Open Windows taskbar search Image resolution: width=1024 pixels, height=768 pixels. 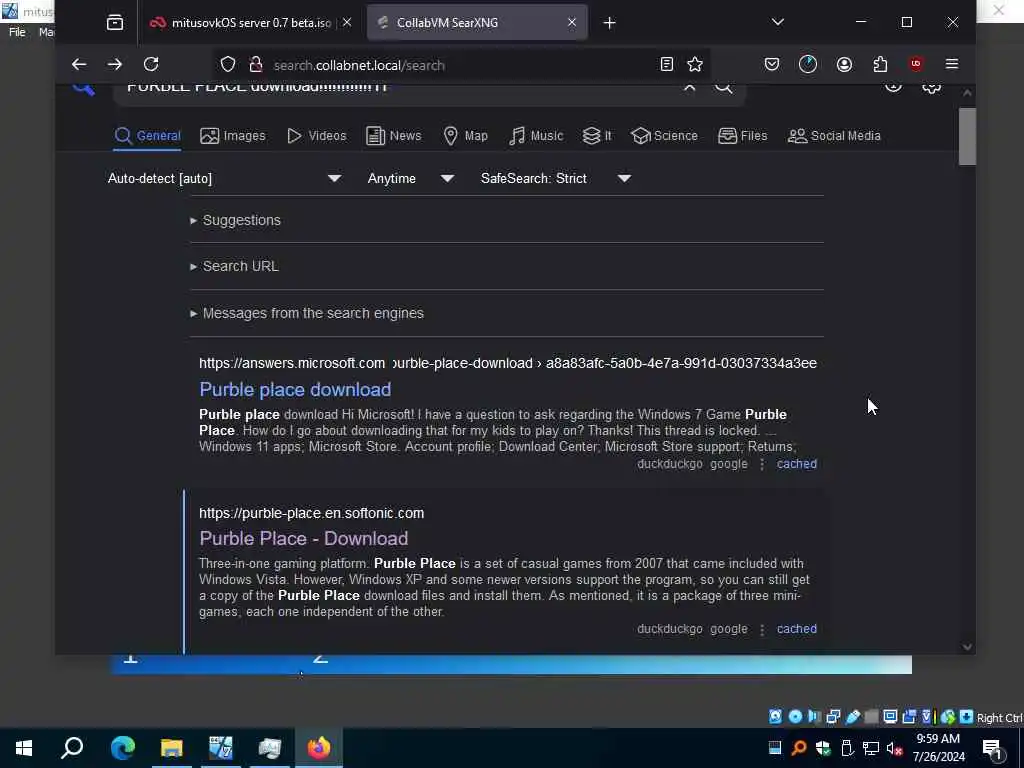(x=72, y=748)
